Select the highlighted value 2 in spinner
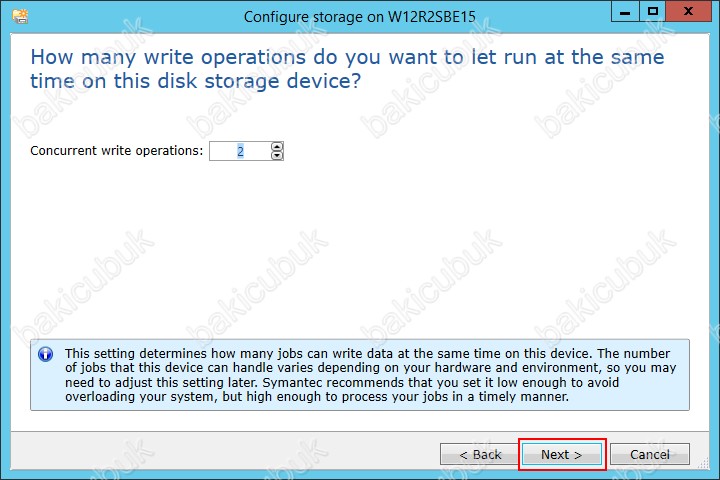720x480 pixels. click(240, 151)
